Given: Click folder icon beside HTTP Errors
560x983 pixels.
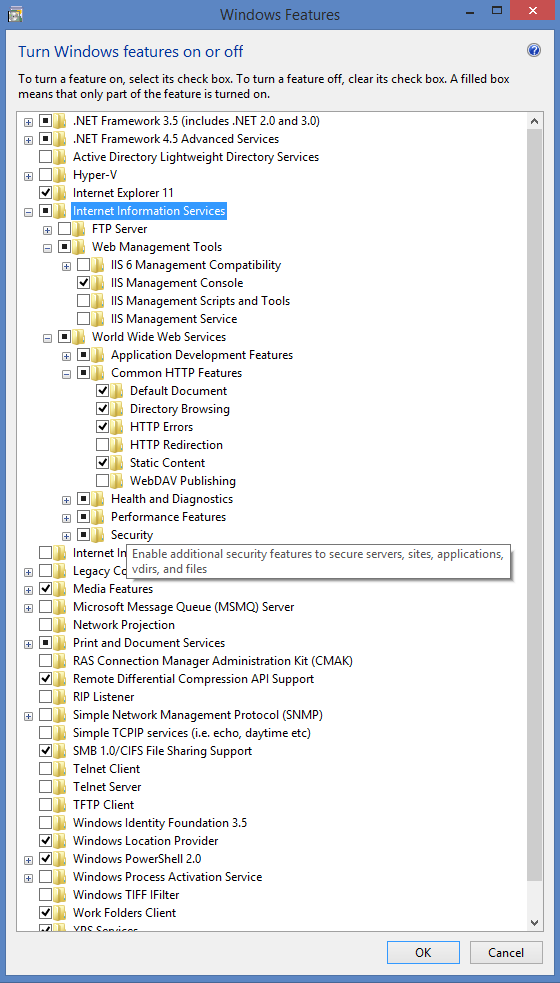Looking at the screenshot, I should (x=117, y=427).
